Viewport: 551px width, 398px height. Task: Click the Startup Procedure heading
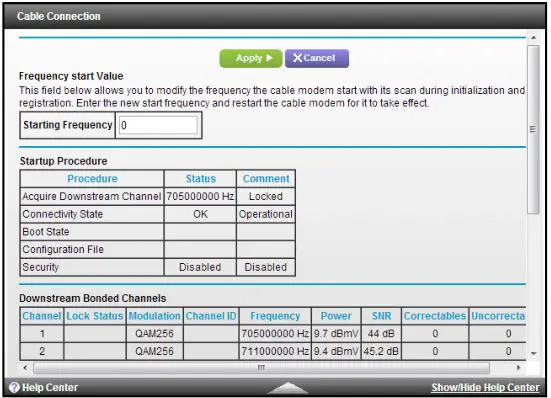[x=64, y=161]
